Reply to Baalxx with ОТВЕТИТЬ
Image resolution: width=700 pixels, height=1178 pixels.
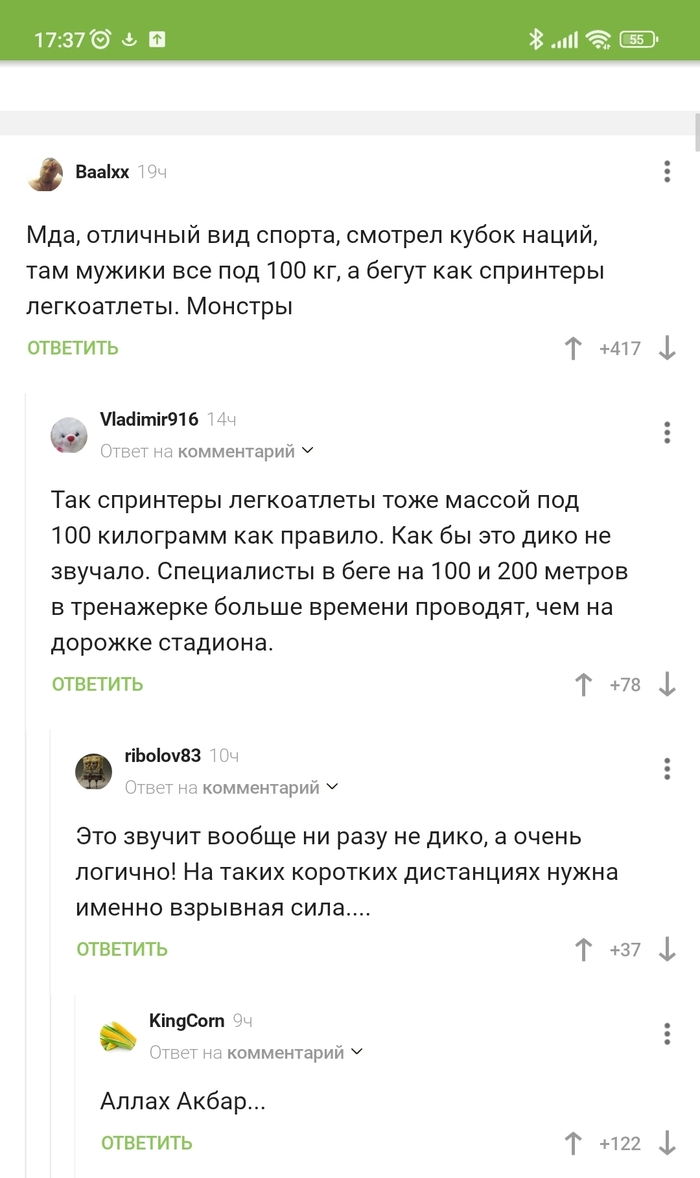pos(73,348)
